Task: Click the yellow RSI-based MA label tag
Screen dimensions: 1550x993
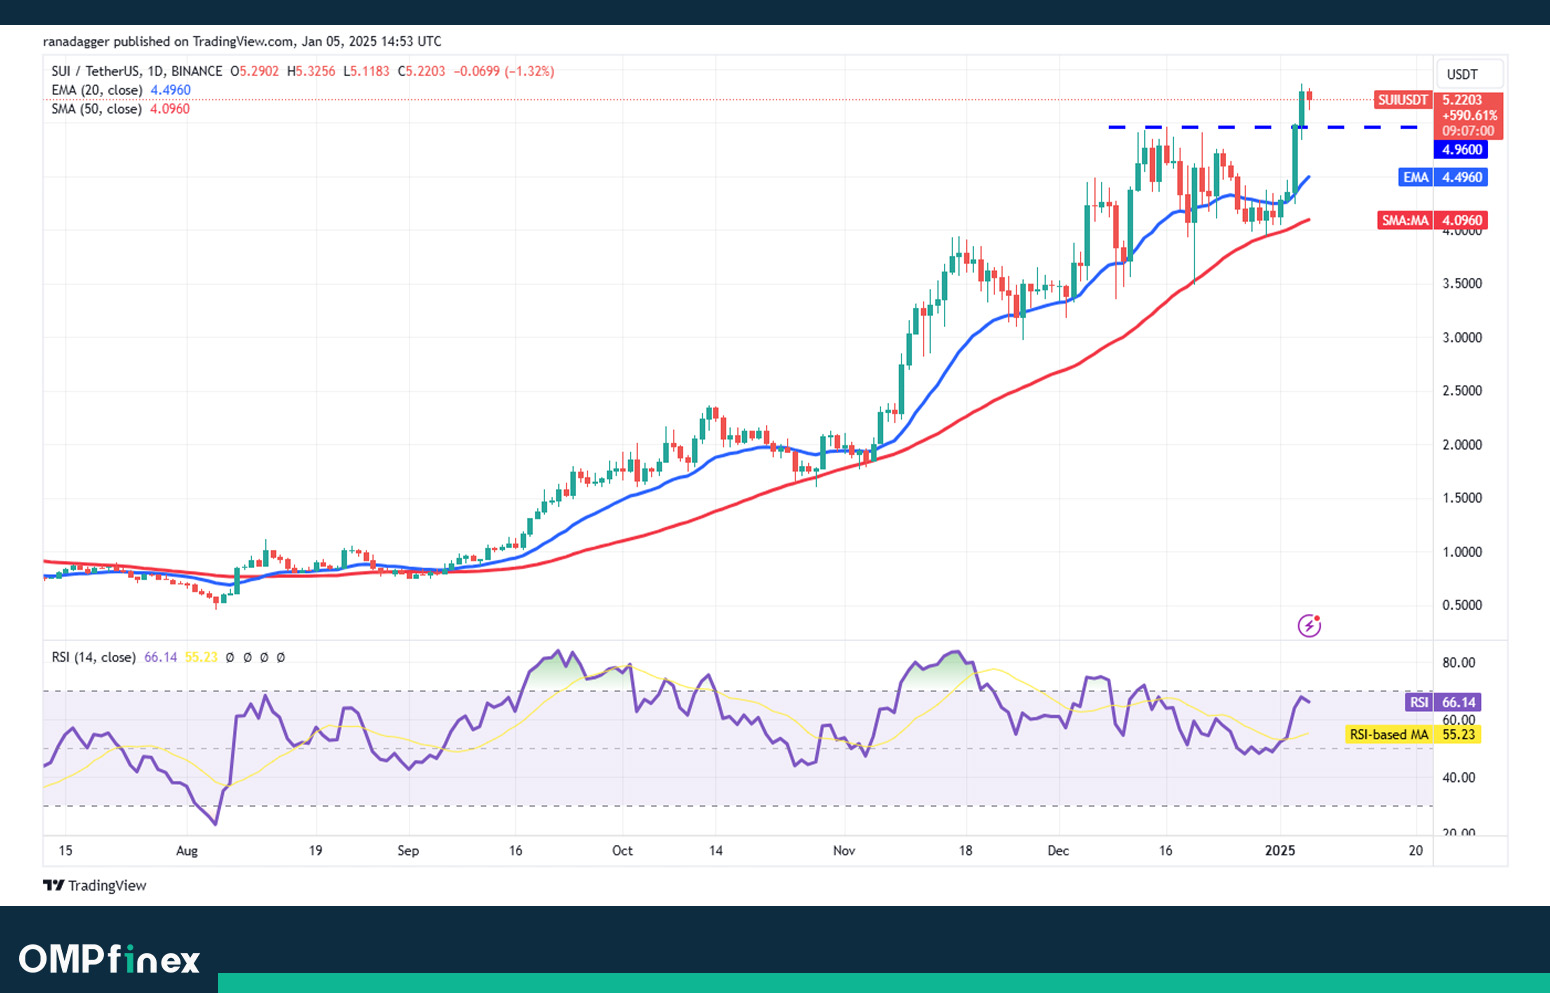Action: 1389,734
